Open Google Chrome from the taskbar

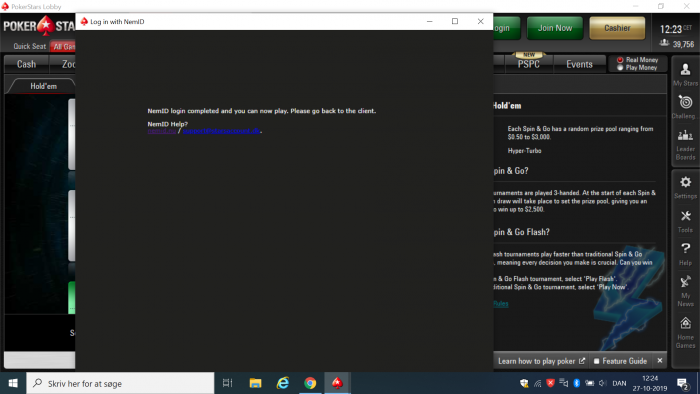click(310, 383)
